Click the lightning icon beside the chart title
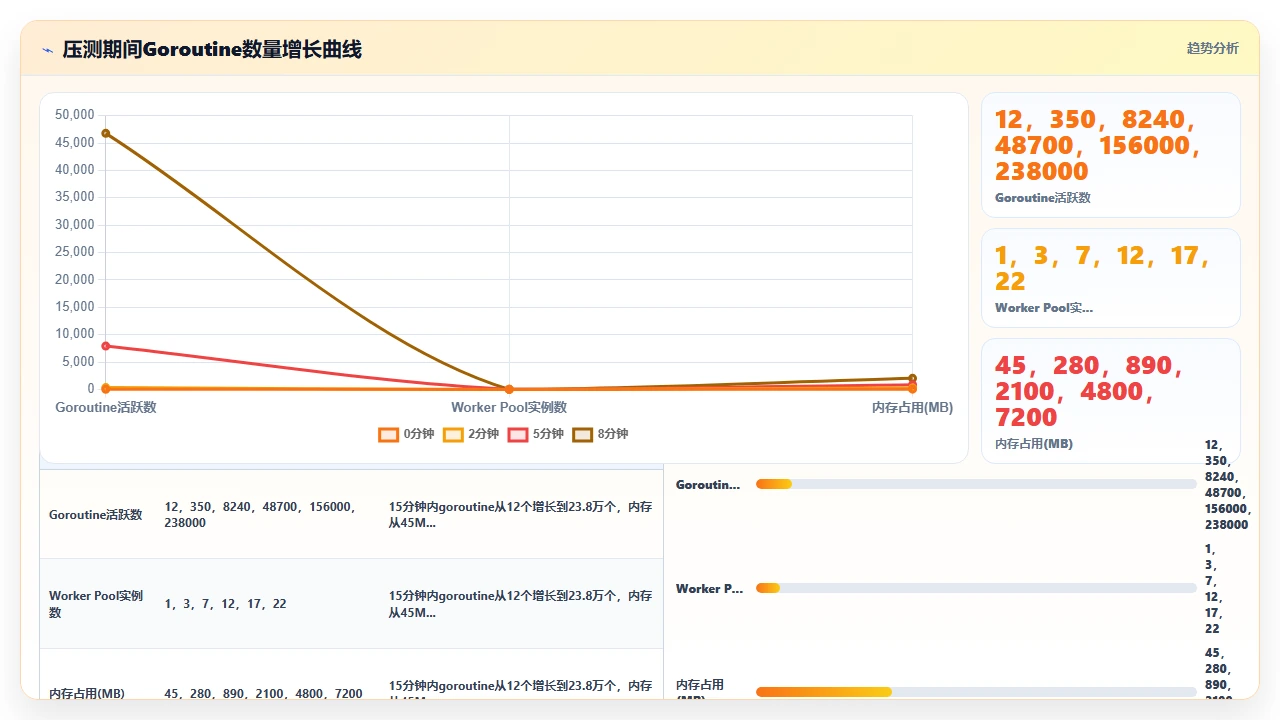 pos(48,50)
